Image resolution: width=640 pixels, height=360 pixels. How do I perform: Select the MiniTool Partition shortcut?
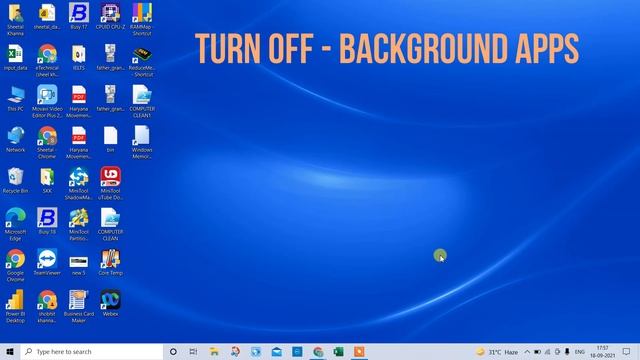(79, 218)
